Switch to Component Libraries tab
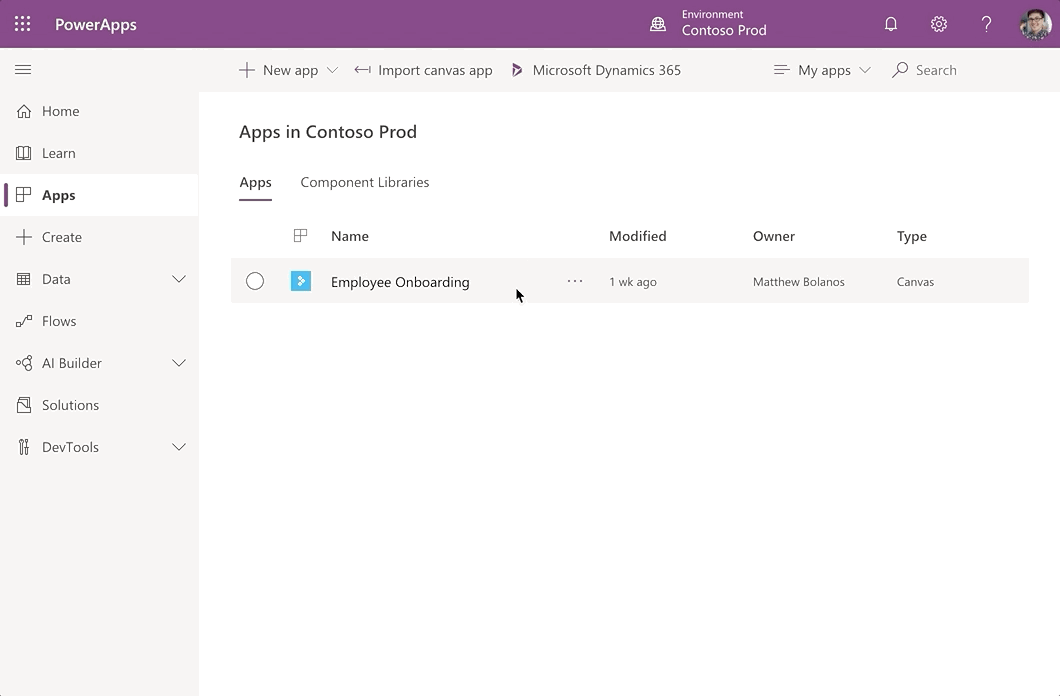The width and height of the screenshot is (1060, 696). tap(365, 182)
